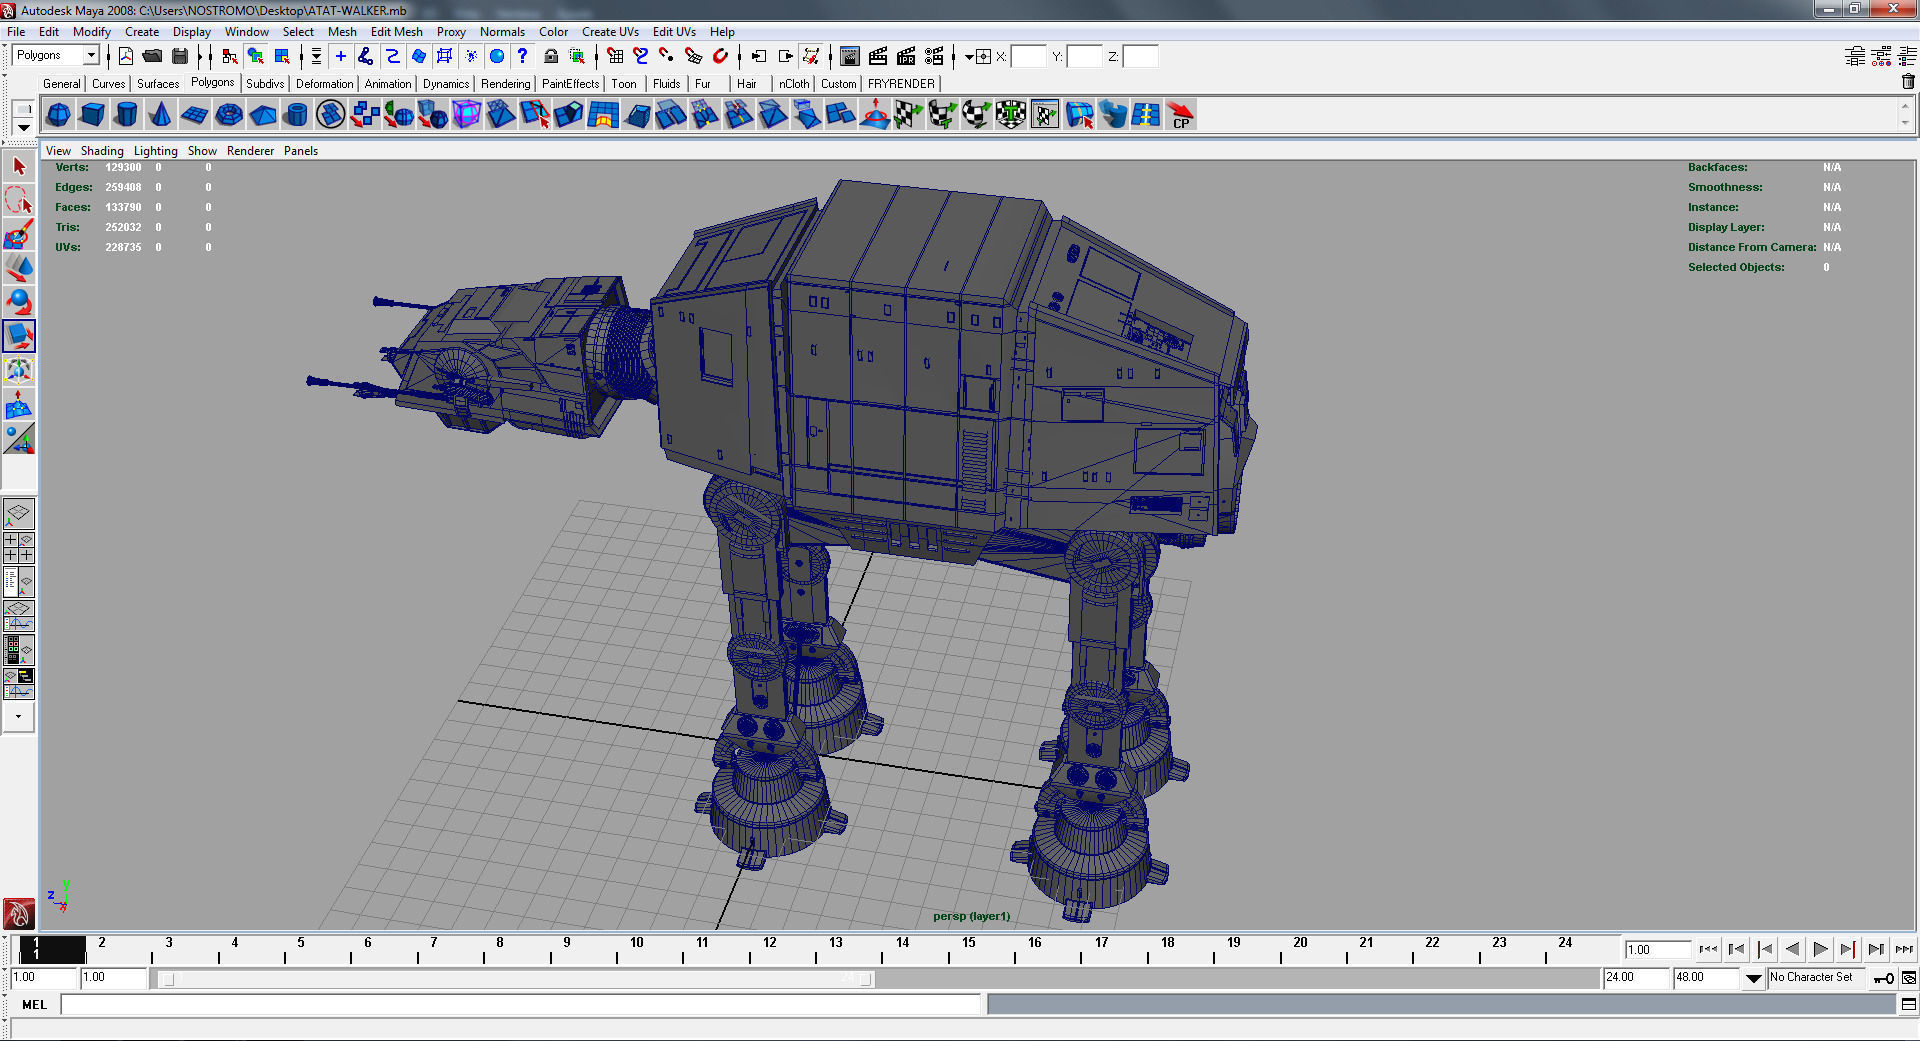Click the MEL command line input
The height and width of the screenshot is (1041, 1920).
520,1004
